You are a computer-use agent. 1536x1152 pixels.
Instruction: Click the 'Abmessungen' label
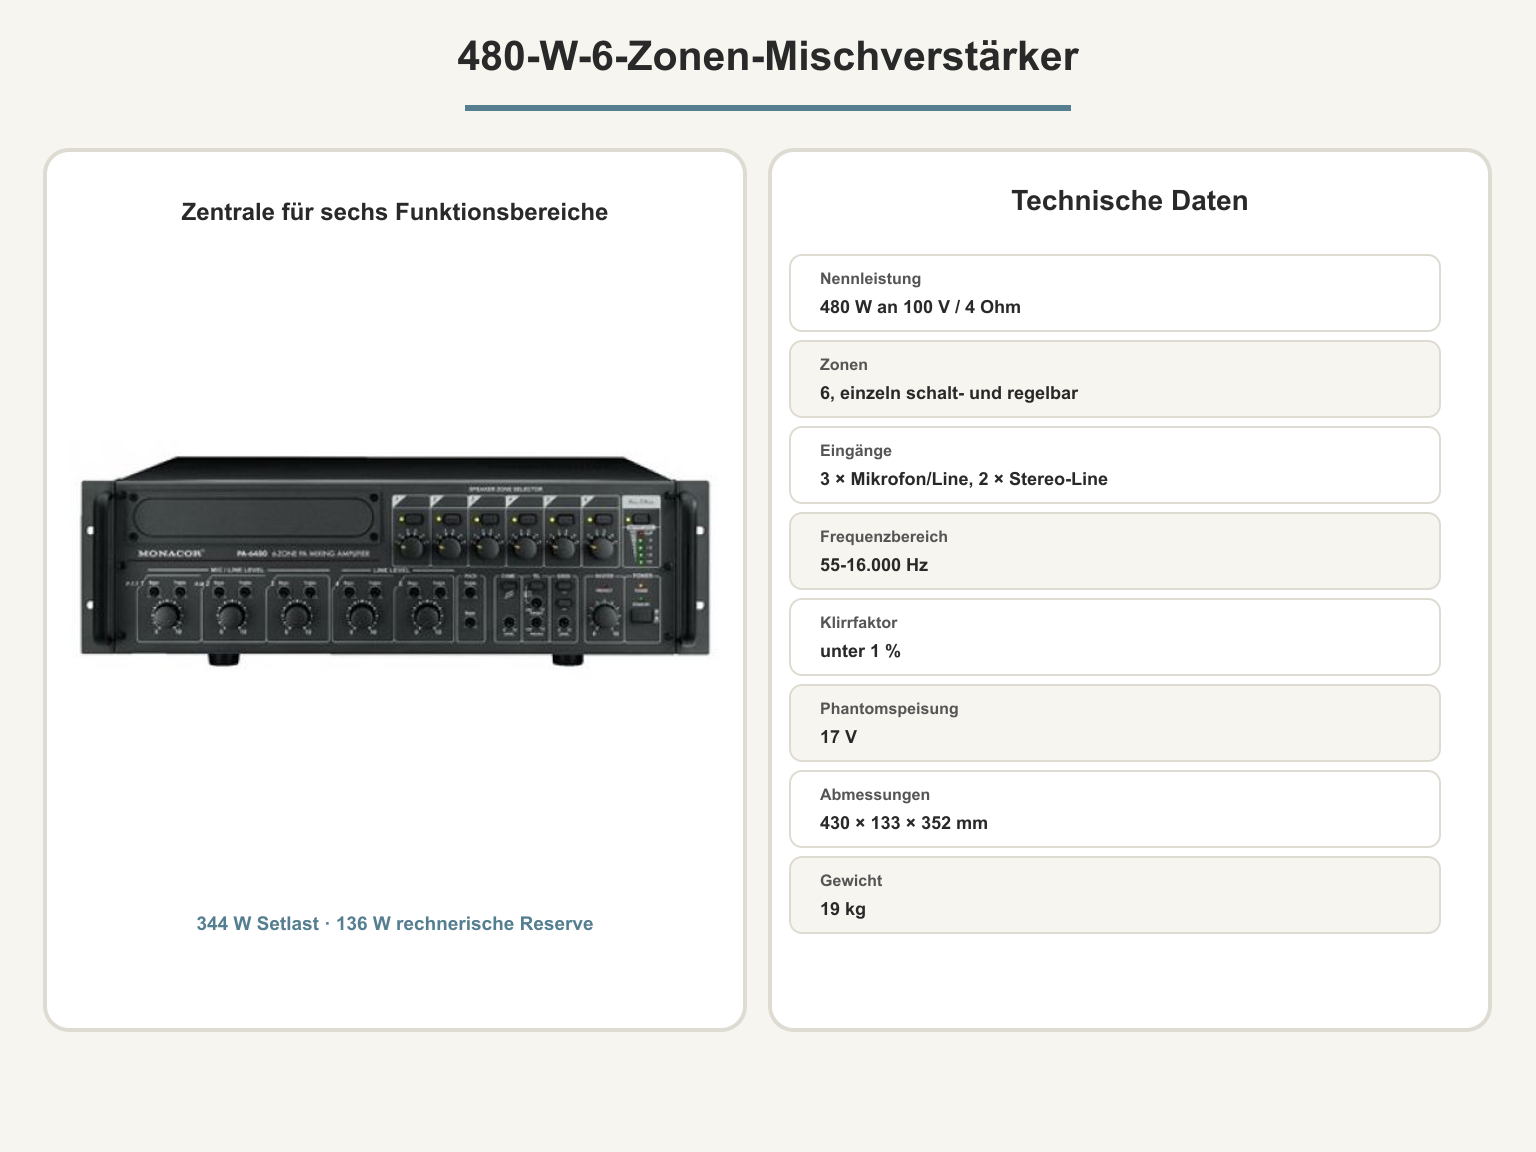click(875, 795)
